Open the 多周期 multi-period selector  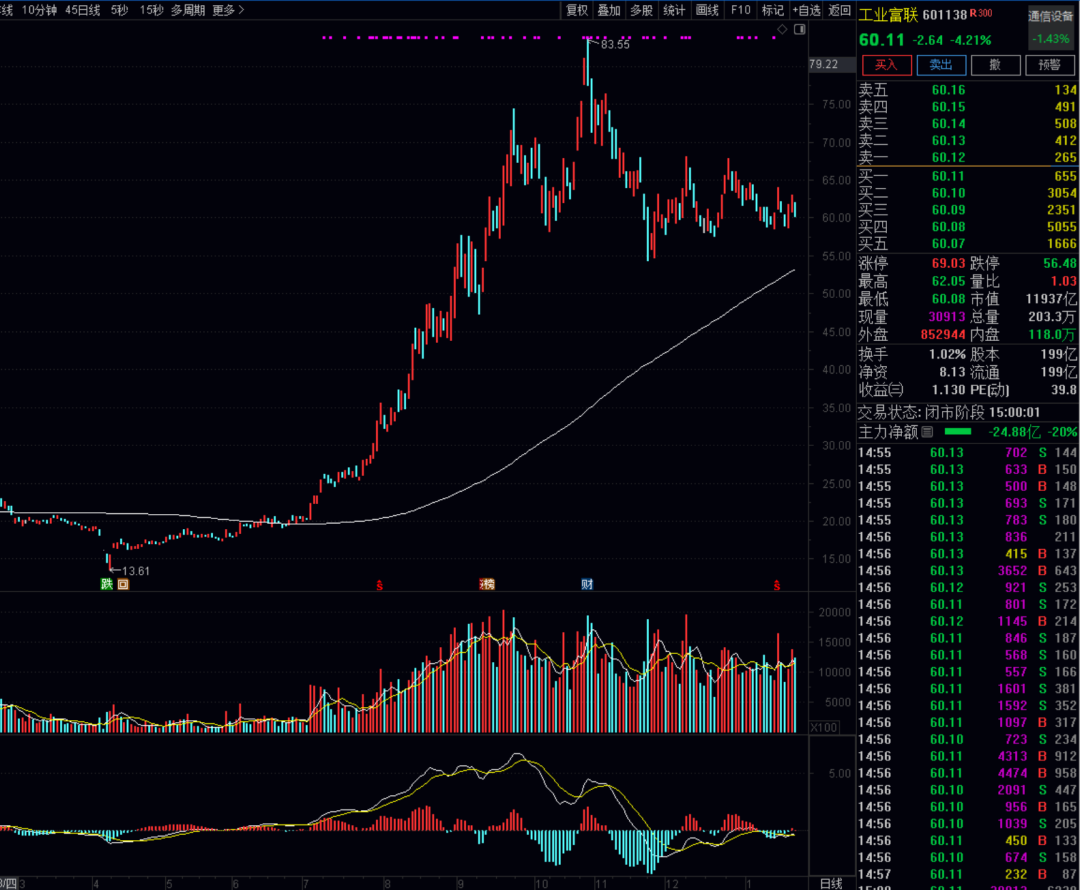point(188,10)
